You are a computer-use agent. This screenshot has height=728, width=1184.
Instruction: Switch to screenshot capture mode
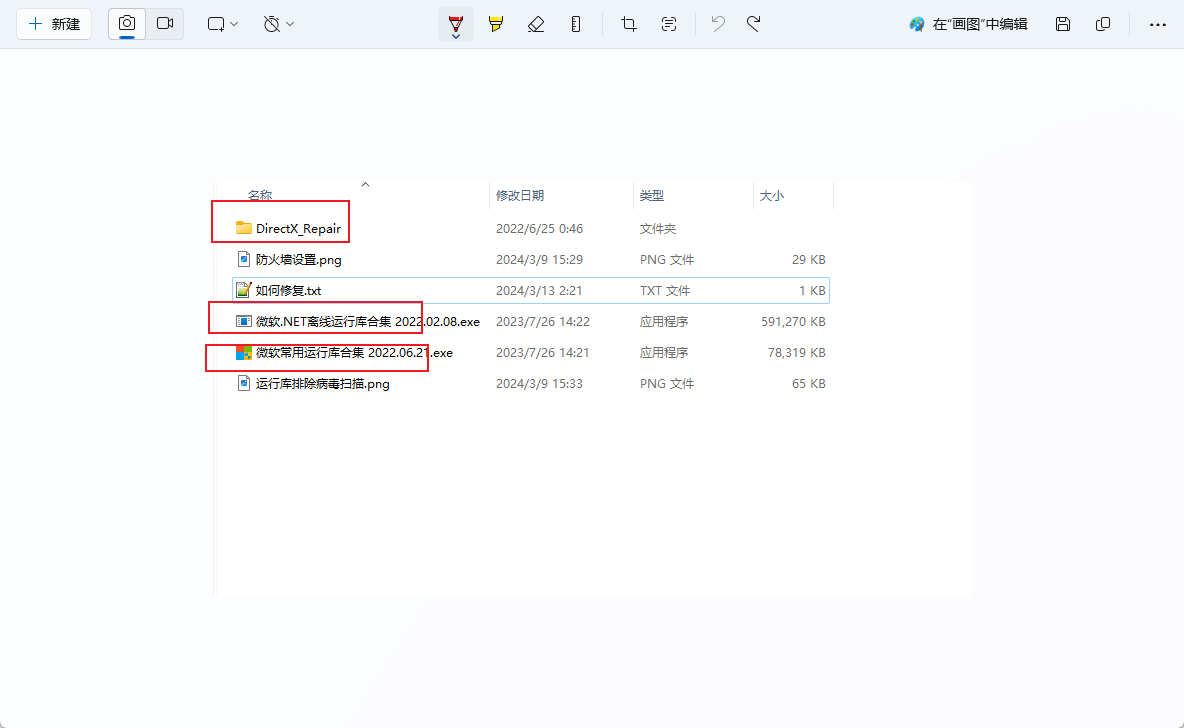coord(127,24)
